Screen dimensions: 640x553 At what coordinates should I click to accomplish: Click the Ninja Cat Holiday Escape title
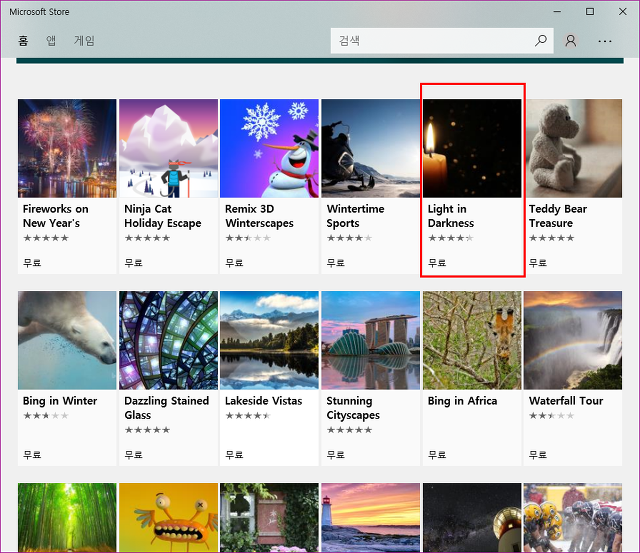point(163,216)
